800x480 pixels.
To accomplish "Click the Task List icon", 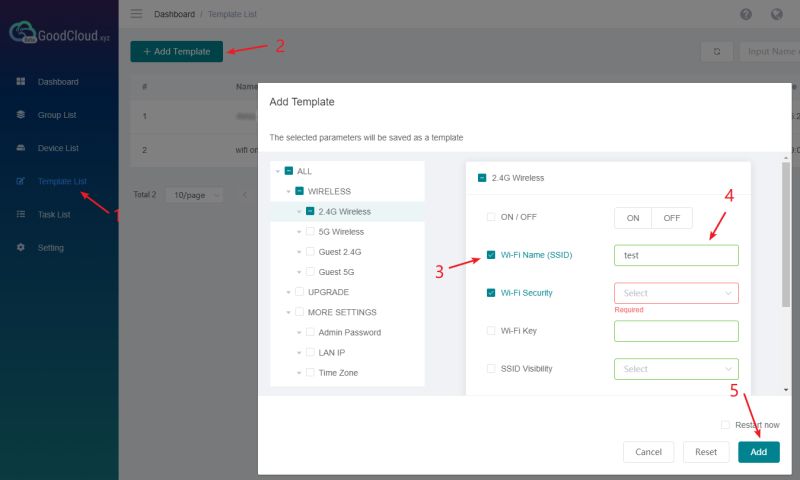I will pyautogui.click(x=20, y=214).
